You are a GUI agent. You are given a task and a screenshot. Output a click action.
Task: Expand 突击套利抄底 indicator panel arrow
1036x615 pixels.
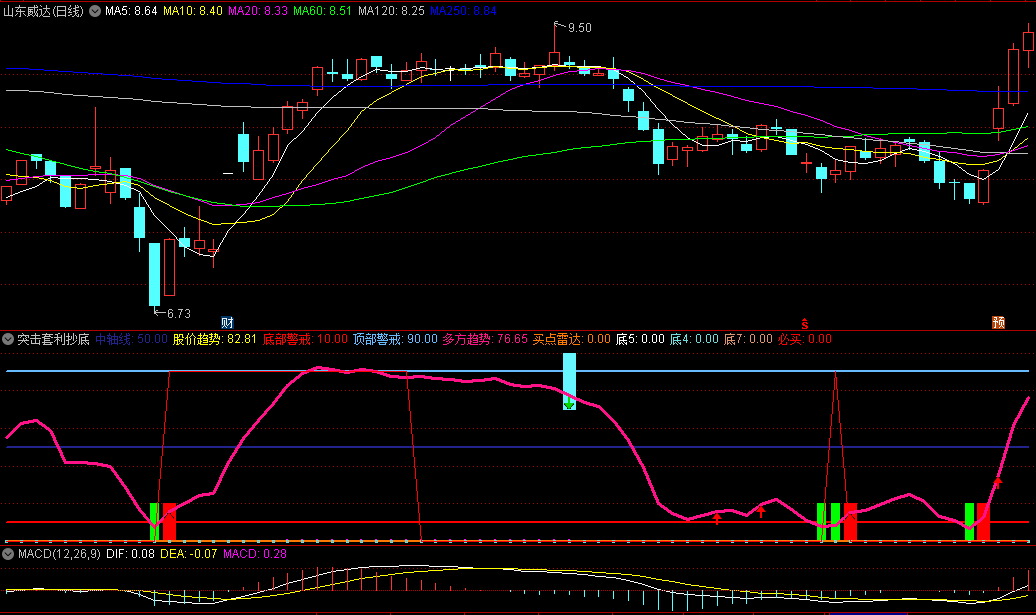tap(8, 340)
